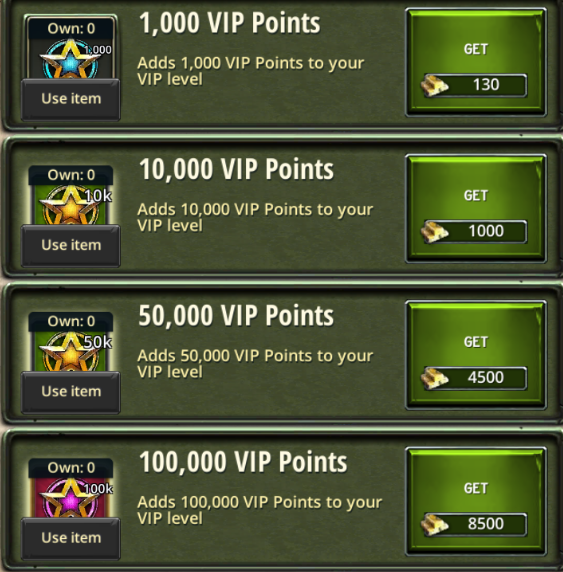Click the 50,000 VIP Points description text
Image resolution: width=563 pixels, height=572 pixels.
tap(255, 364)
